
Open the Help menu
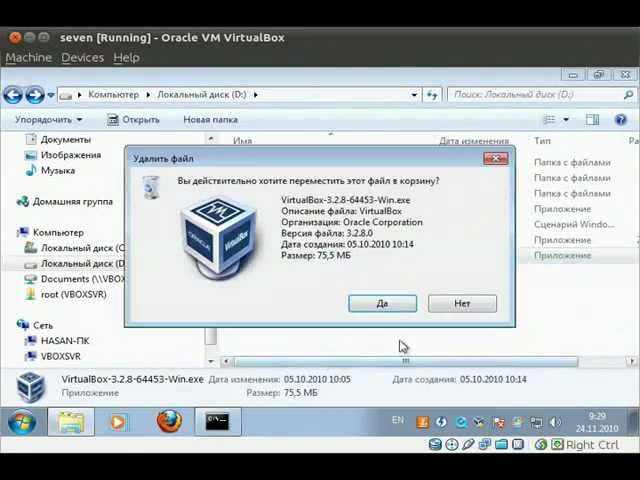pos(127,58)
